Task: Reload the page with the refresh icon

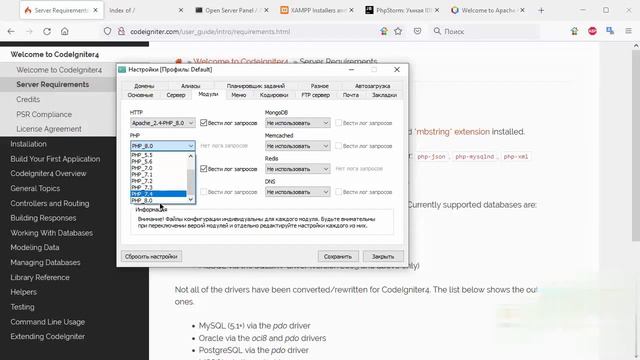Action: point(47,31)
